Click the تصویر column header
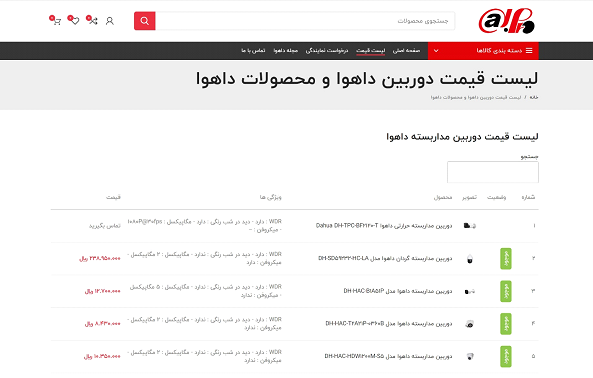The width and height of the screenshot is (593, 378). (469, 197)
